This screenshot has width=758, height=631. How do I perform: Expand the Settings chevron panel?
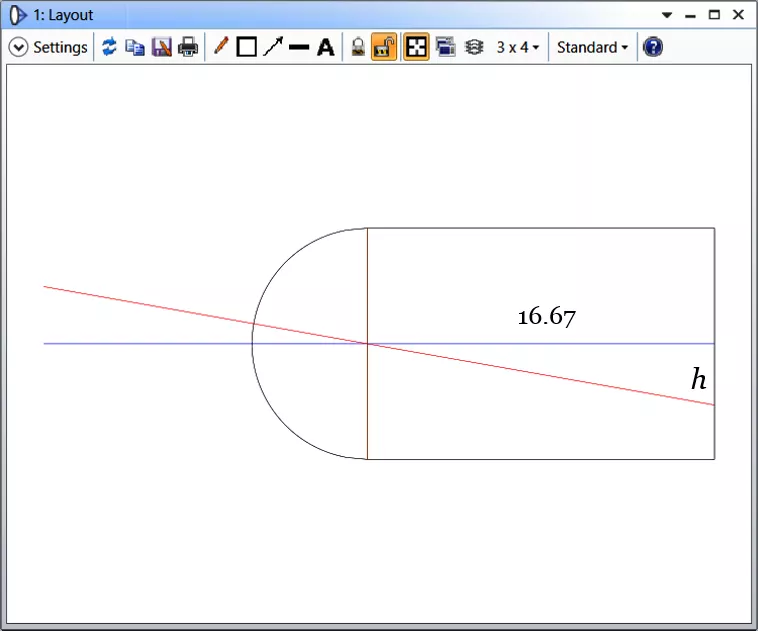point(18,47)
